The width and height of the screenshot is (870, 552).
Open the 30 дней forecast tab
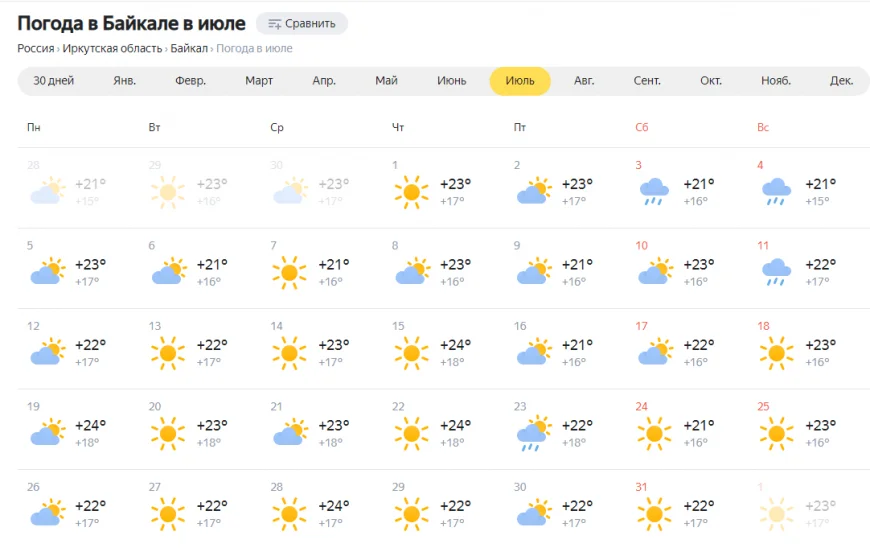[53, 81]
